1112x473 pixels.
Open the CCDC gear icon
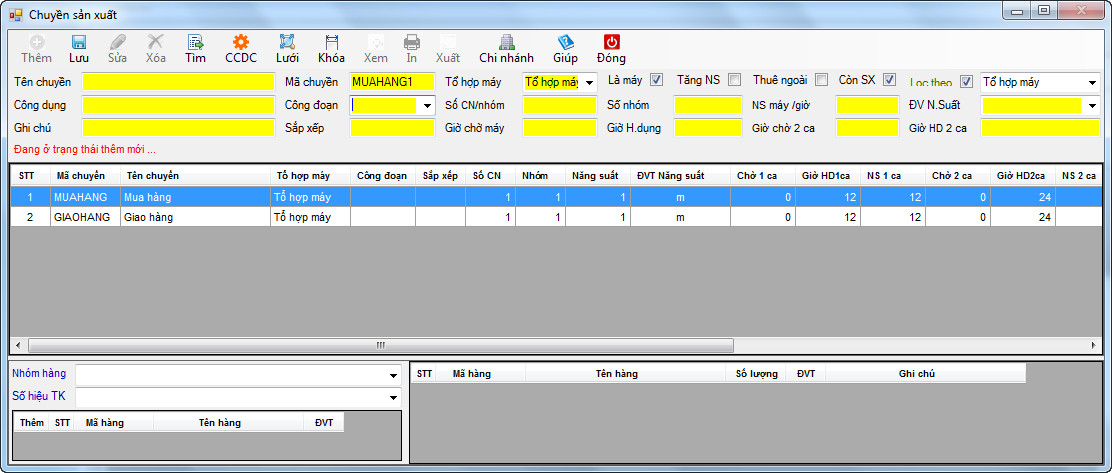(241, 42)
